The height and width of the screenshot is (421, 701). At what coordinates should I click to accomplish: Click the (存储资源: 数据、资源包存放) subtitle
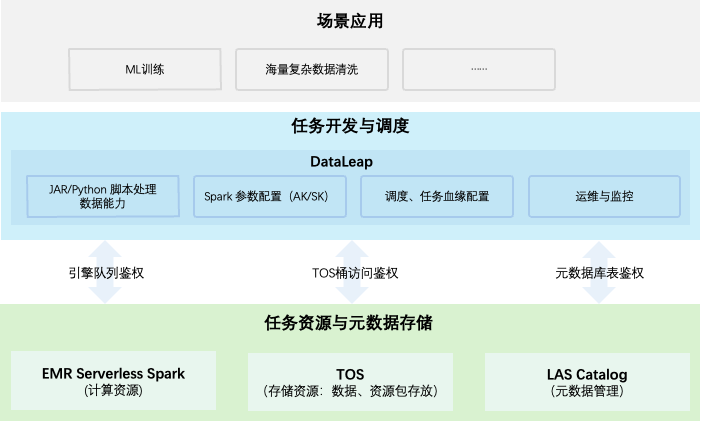[x=350, y=391]
